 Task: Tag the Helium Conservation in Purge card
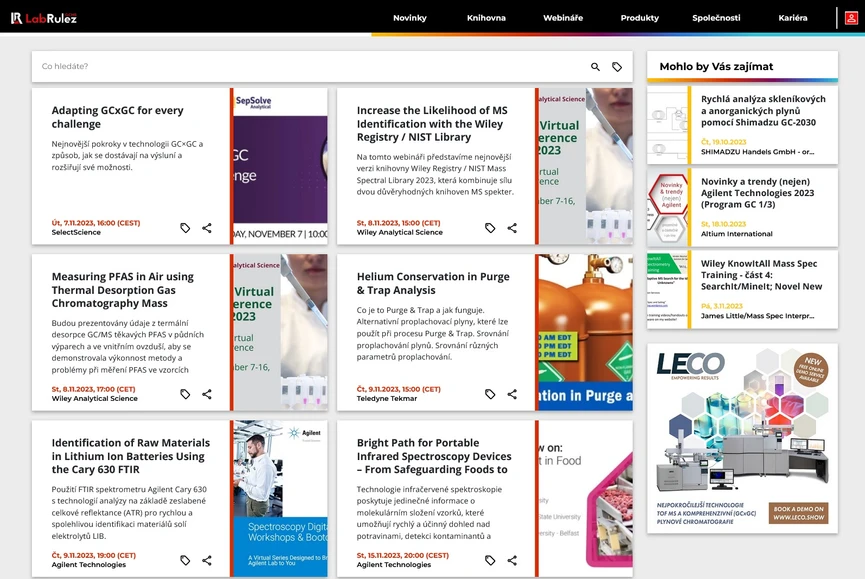click(x=490, y=394)
